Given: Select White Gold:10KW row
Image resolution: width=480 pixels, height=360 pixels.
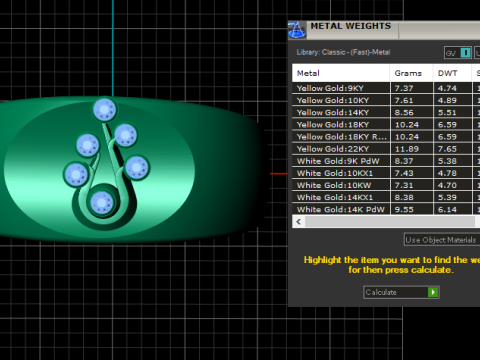Looking at the screenshot, I should [386, 185].
